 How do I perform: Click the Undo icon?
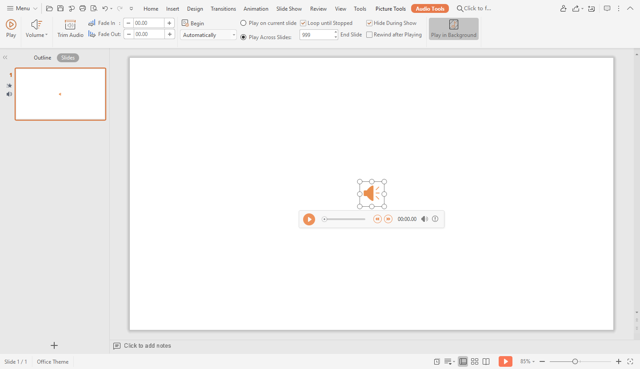click(105, 9)
